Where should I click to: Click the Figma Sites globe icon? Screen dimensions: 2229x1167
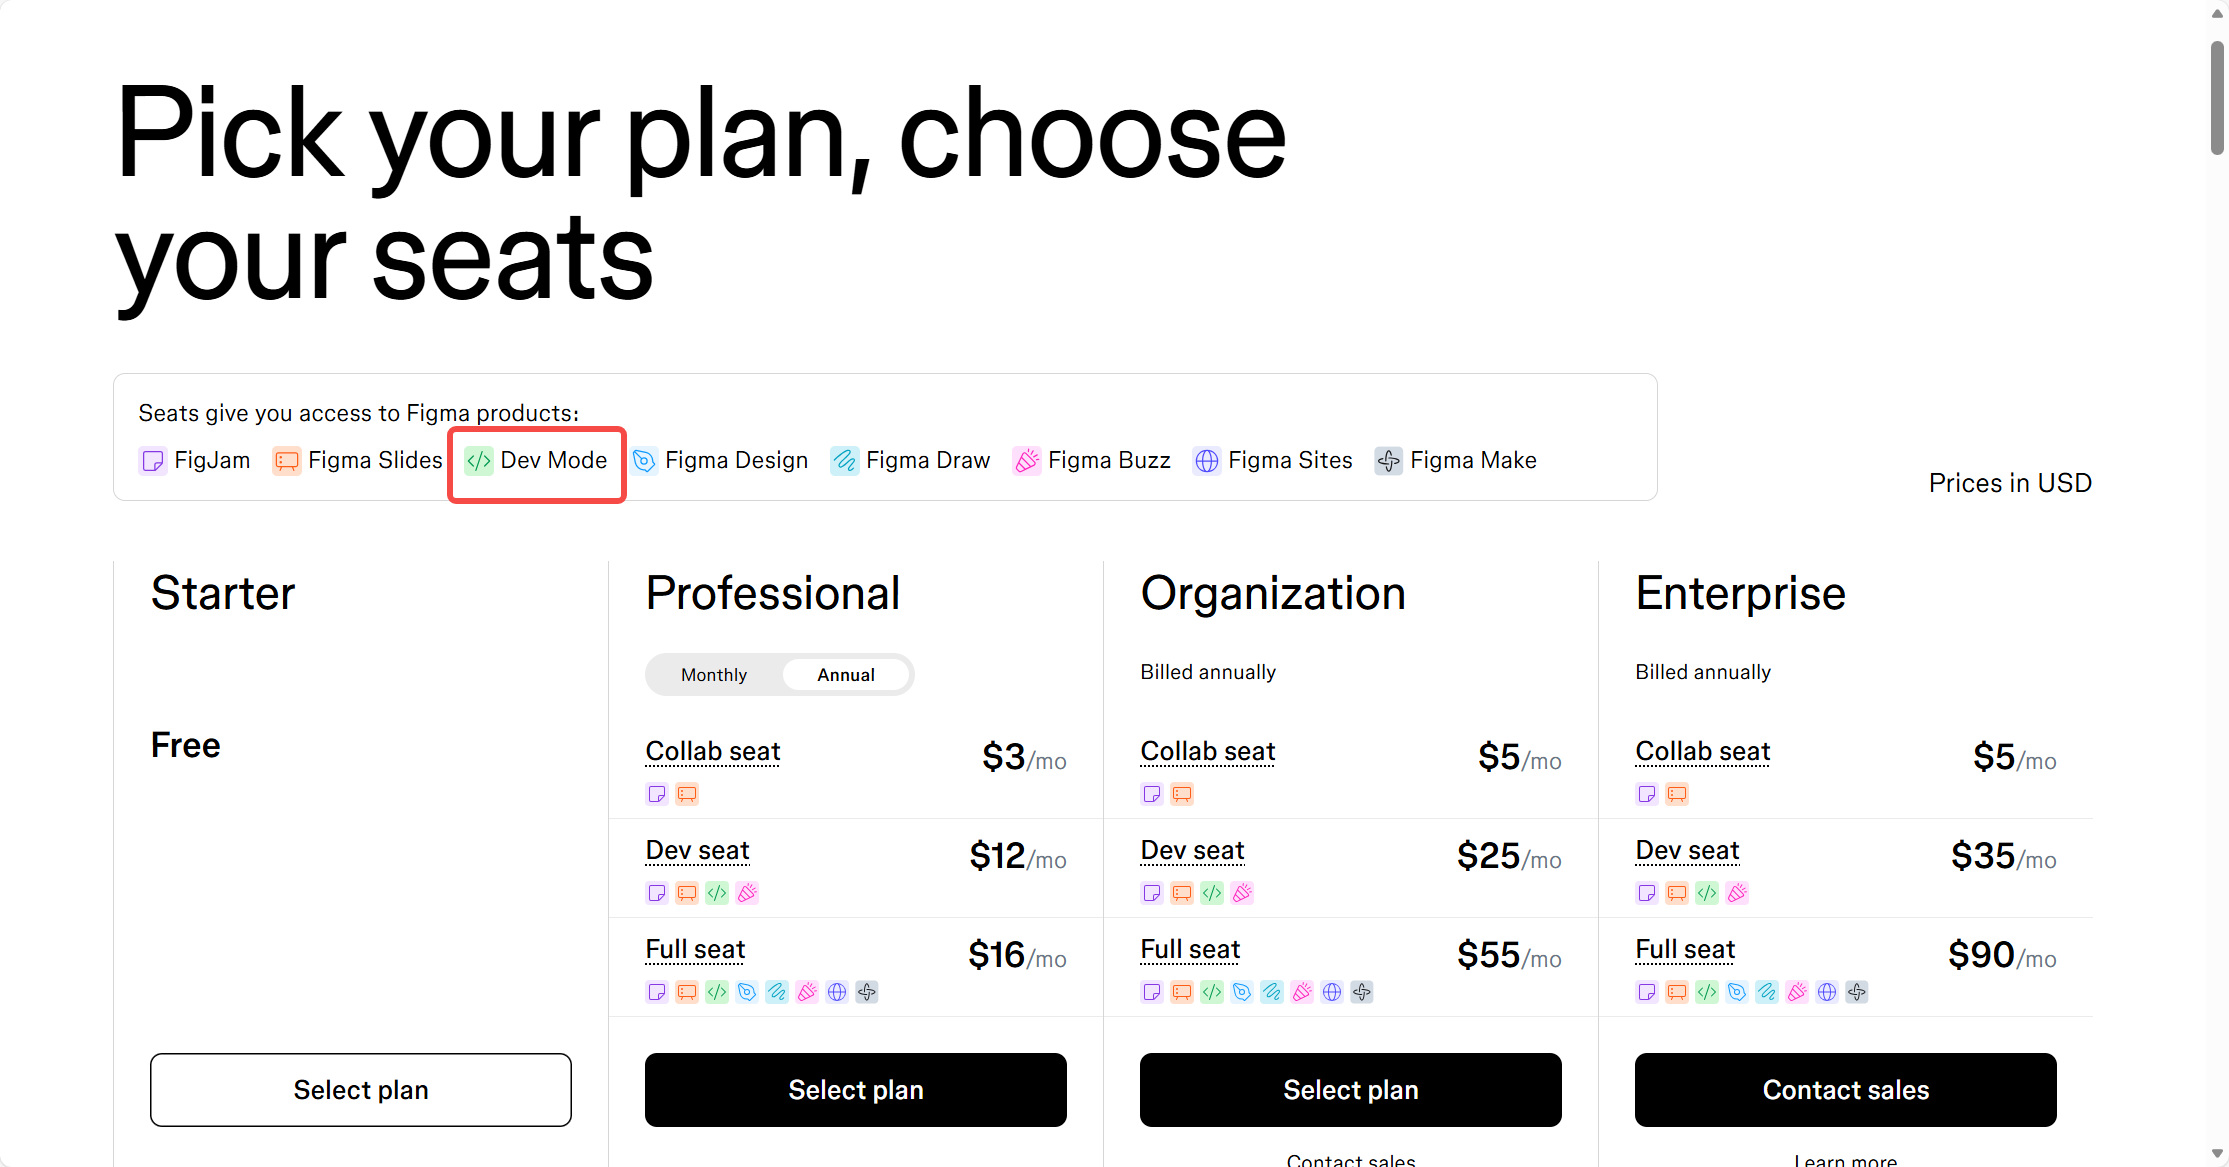tap(1206, 461)
